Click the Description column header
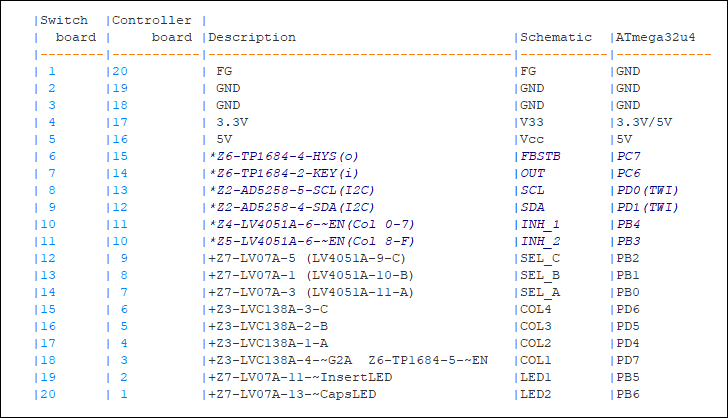The image size is (728, 418). tap(252, 38)
